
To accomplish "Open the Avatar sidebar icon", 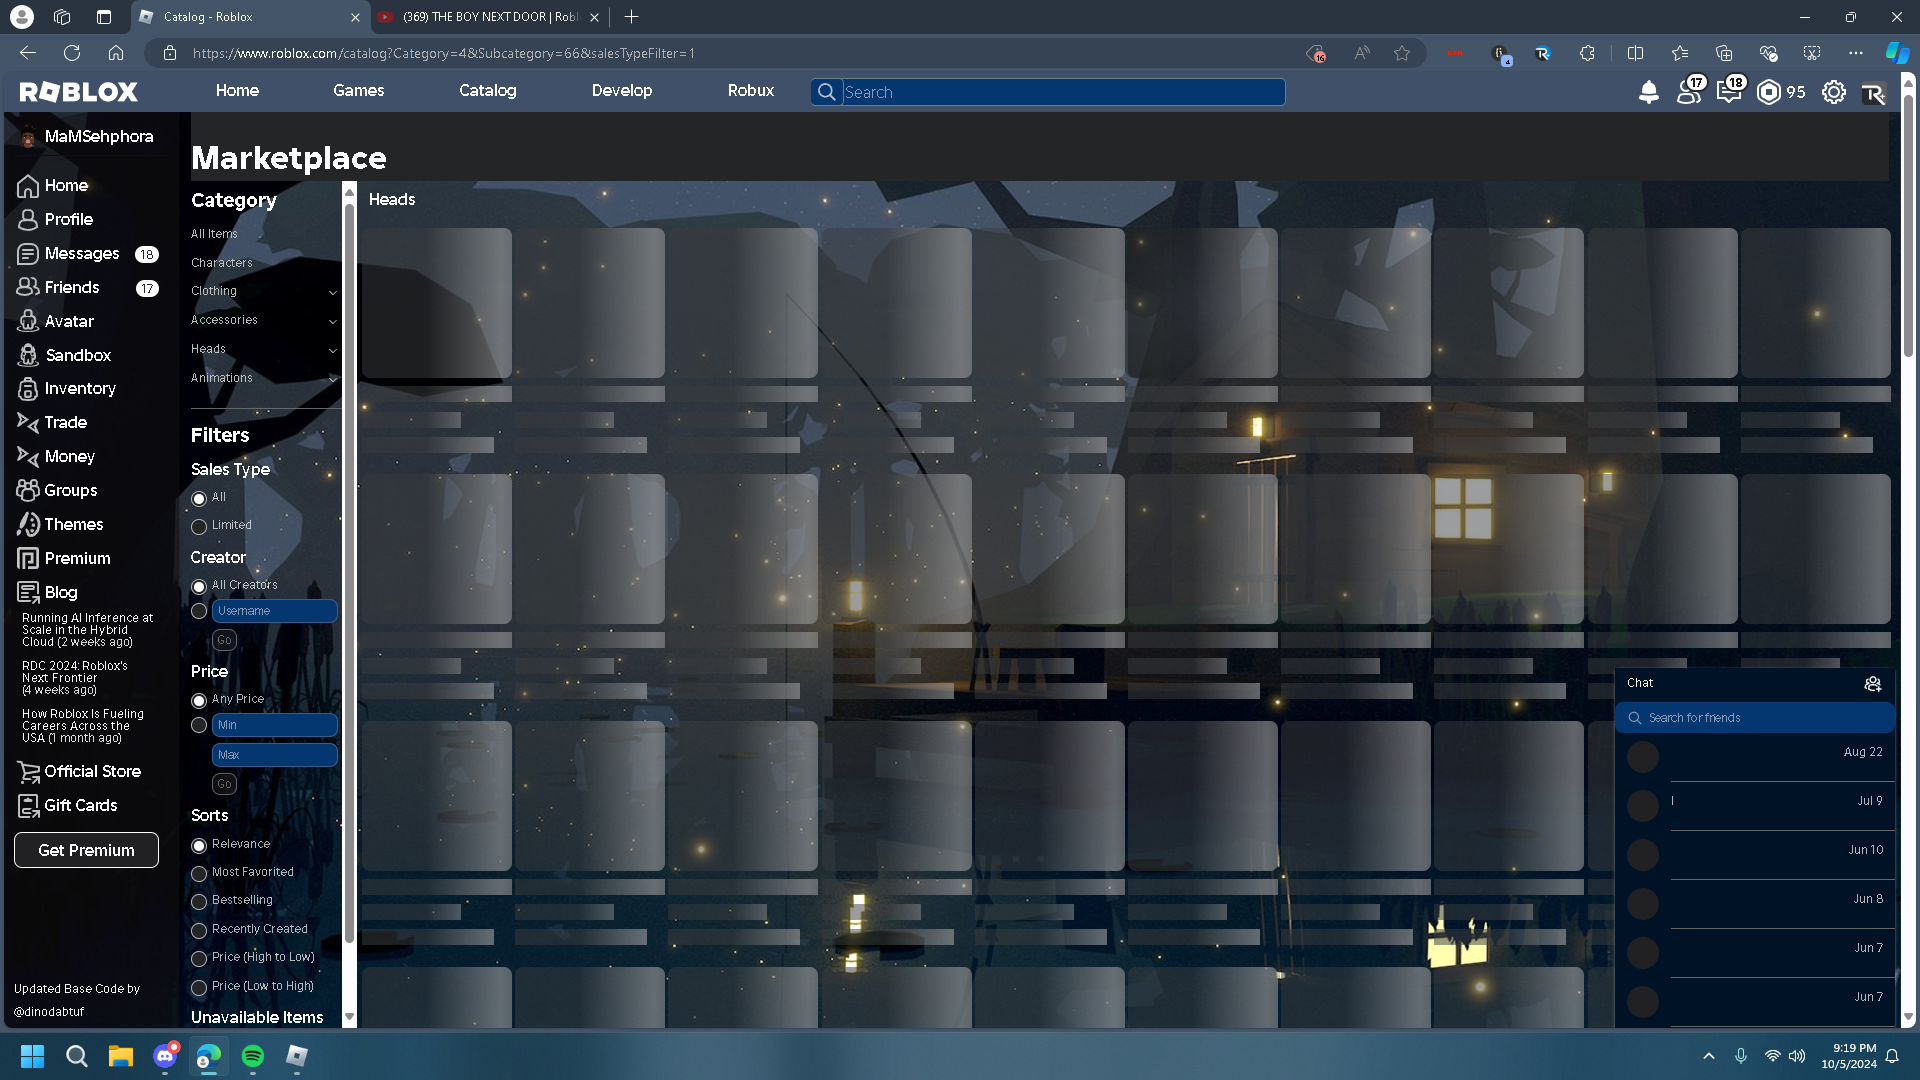I will 28,321.
